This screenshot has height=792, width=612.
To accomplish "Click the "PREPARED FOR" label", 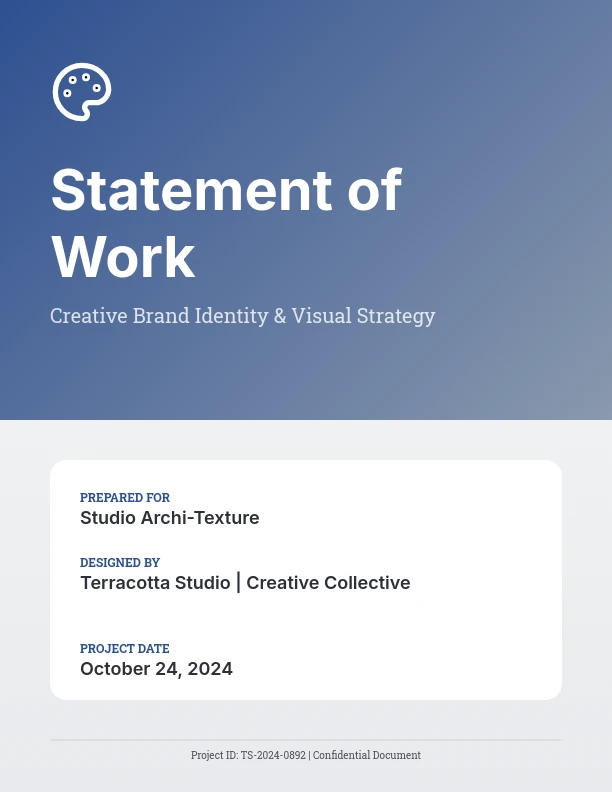I will (125, 497).
